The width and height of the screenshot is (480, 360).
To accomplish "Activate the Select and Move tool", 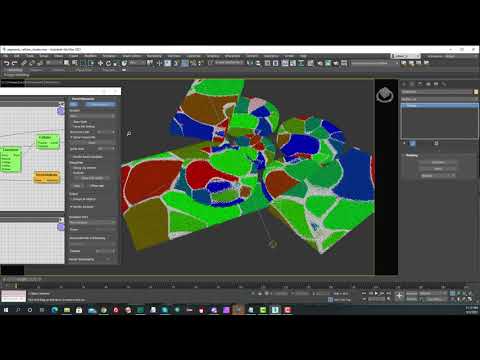I will (x=100, y=63).
